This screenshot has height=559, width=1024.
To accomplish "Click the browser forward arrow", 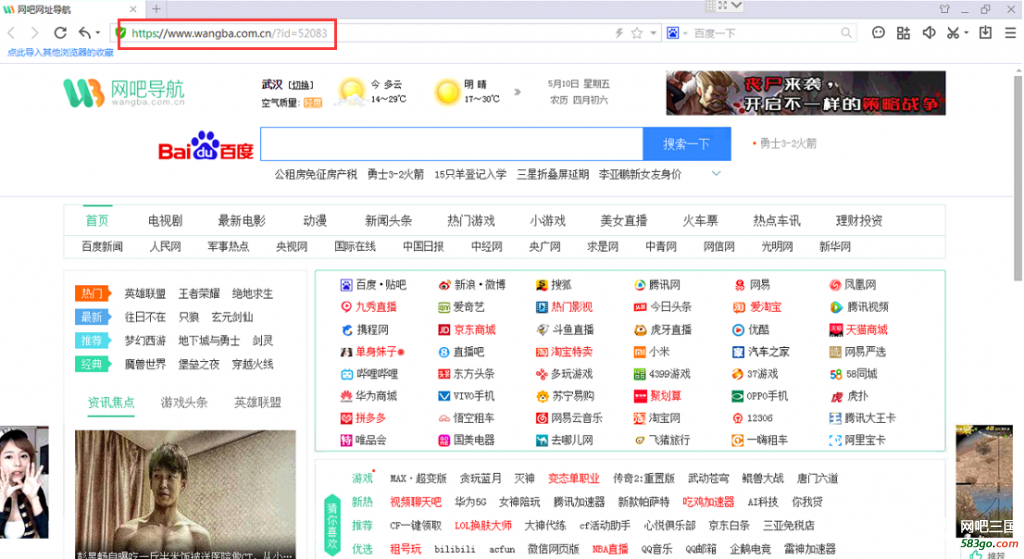I will (x=35, y=33).
